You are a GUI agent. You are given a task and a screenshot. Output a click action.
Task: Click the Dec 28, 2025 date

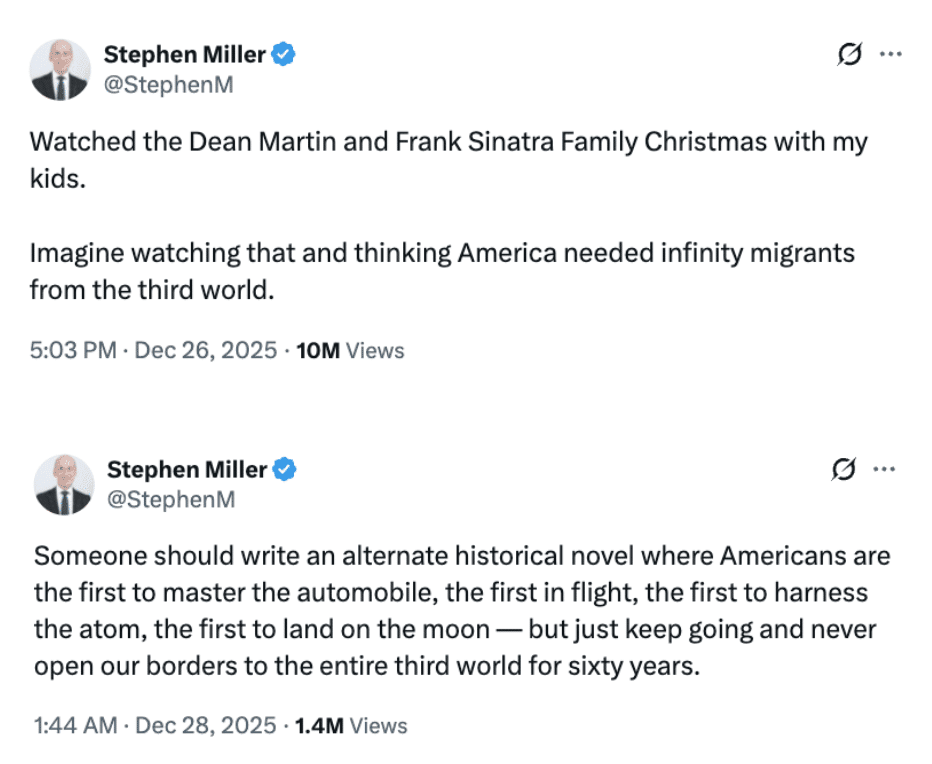[207, 725]
